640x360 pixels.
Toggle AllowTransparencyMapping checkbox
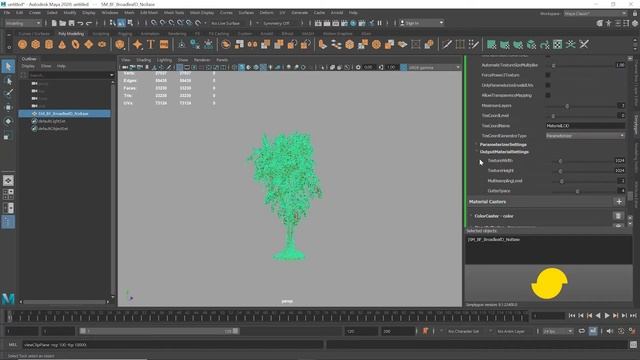click(548, 95)
